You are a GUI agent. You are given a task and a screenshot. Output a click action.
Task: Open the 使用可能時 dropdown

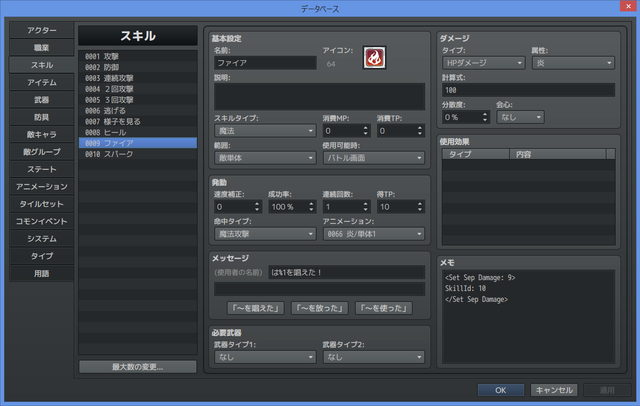[x=373, y=158]
